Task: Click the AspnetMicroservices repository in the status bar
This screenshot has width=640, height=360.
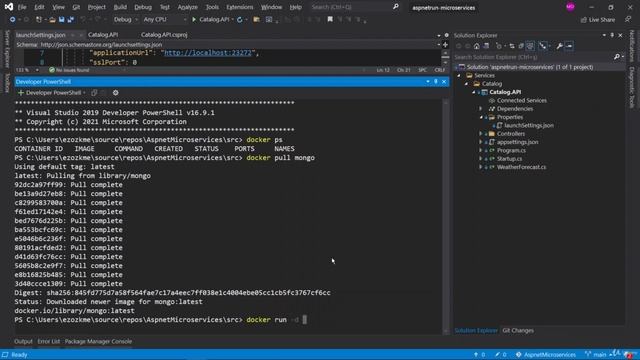Action: click(x=546, y=355)
